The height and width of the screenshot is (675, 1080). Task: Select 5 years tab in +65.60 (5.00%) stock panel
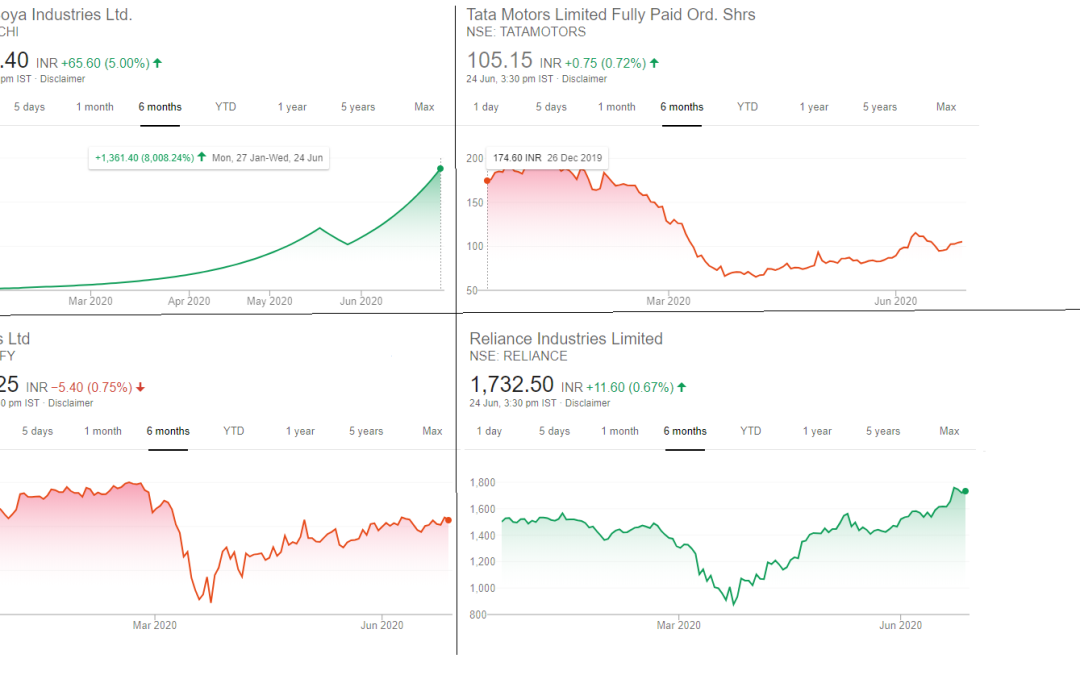tap(357, 107)
